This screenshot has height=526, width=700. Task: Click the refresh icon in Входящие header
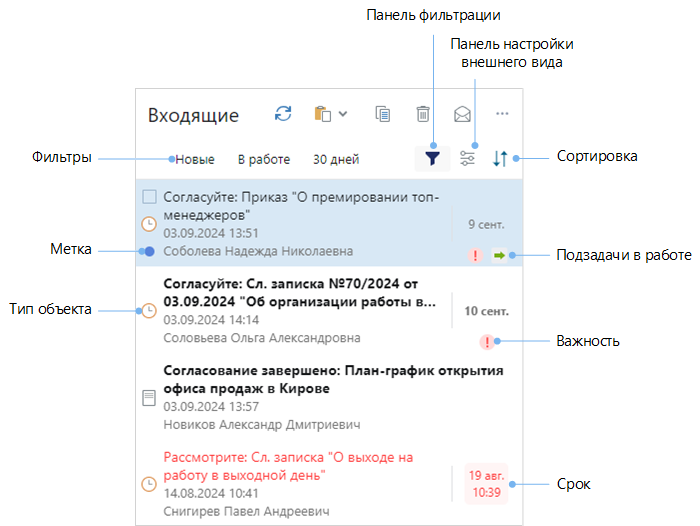[284, 114]
